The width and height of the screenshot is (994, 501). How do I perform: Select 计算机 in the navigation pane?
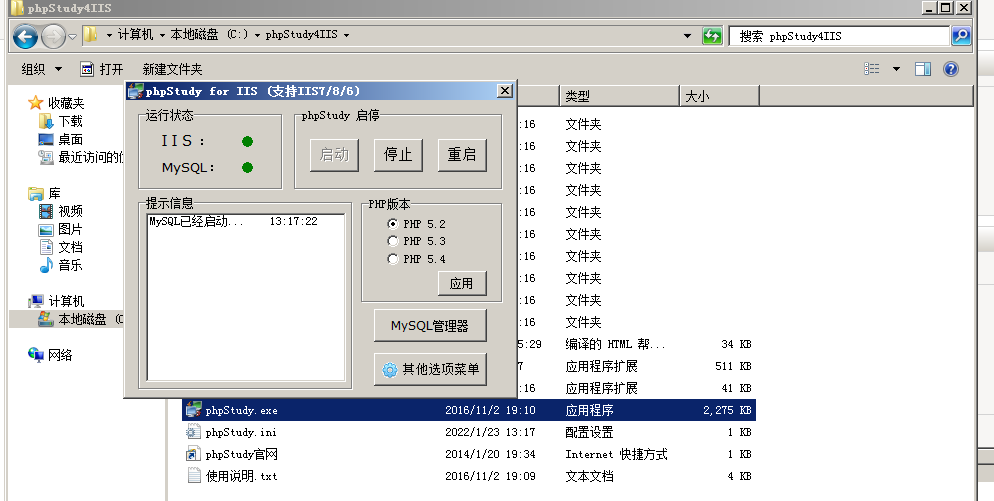pyautogui.click(x=66, y=301)
